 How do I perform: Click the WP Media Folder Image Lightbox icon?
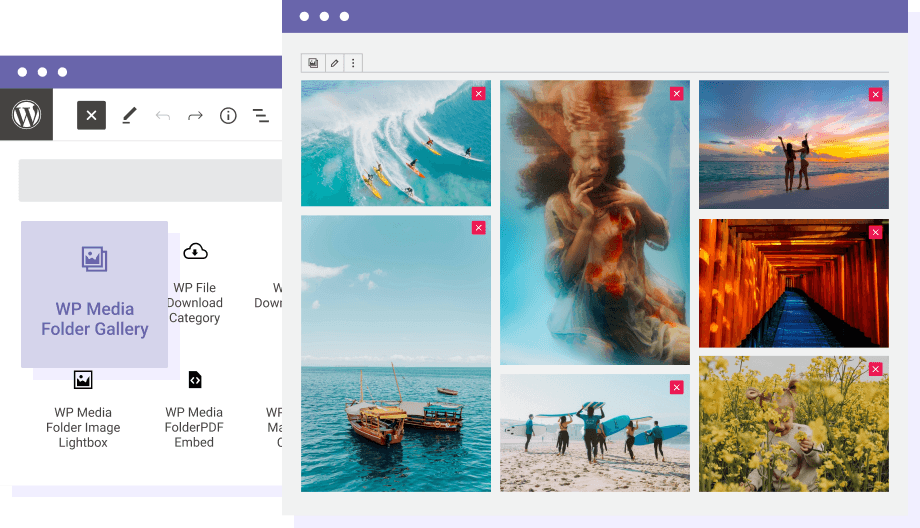[83, 380]
